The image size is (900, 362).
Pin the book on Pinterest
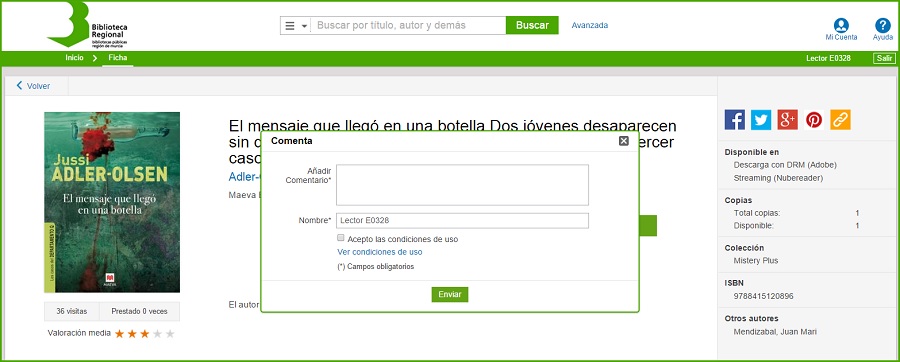[x=814, y=119]
